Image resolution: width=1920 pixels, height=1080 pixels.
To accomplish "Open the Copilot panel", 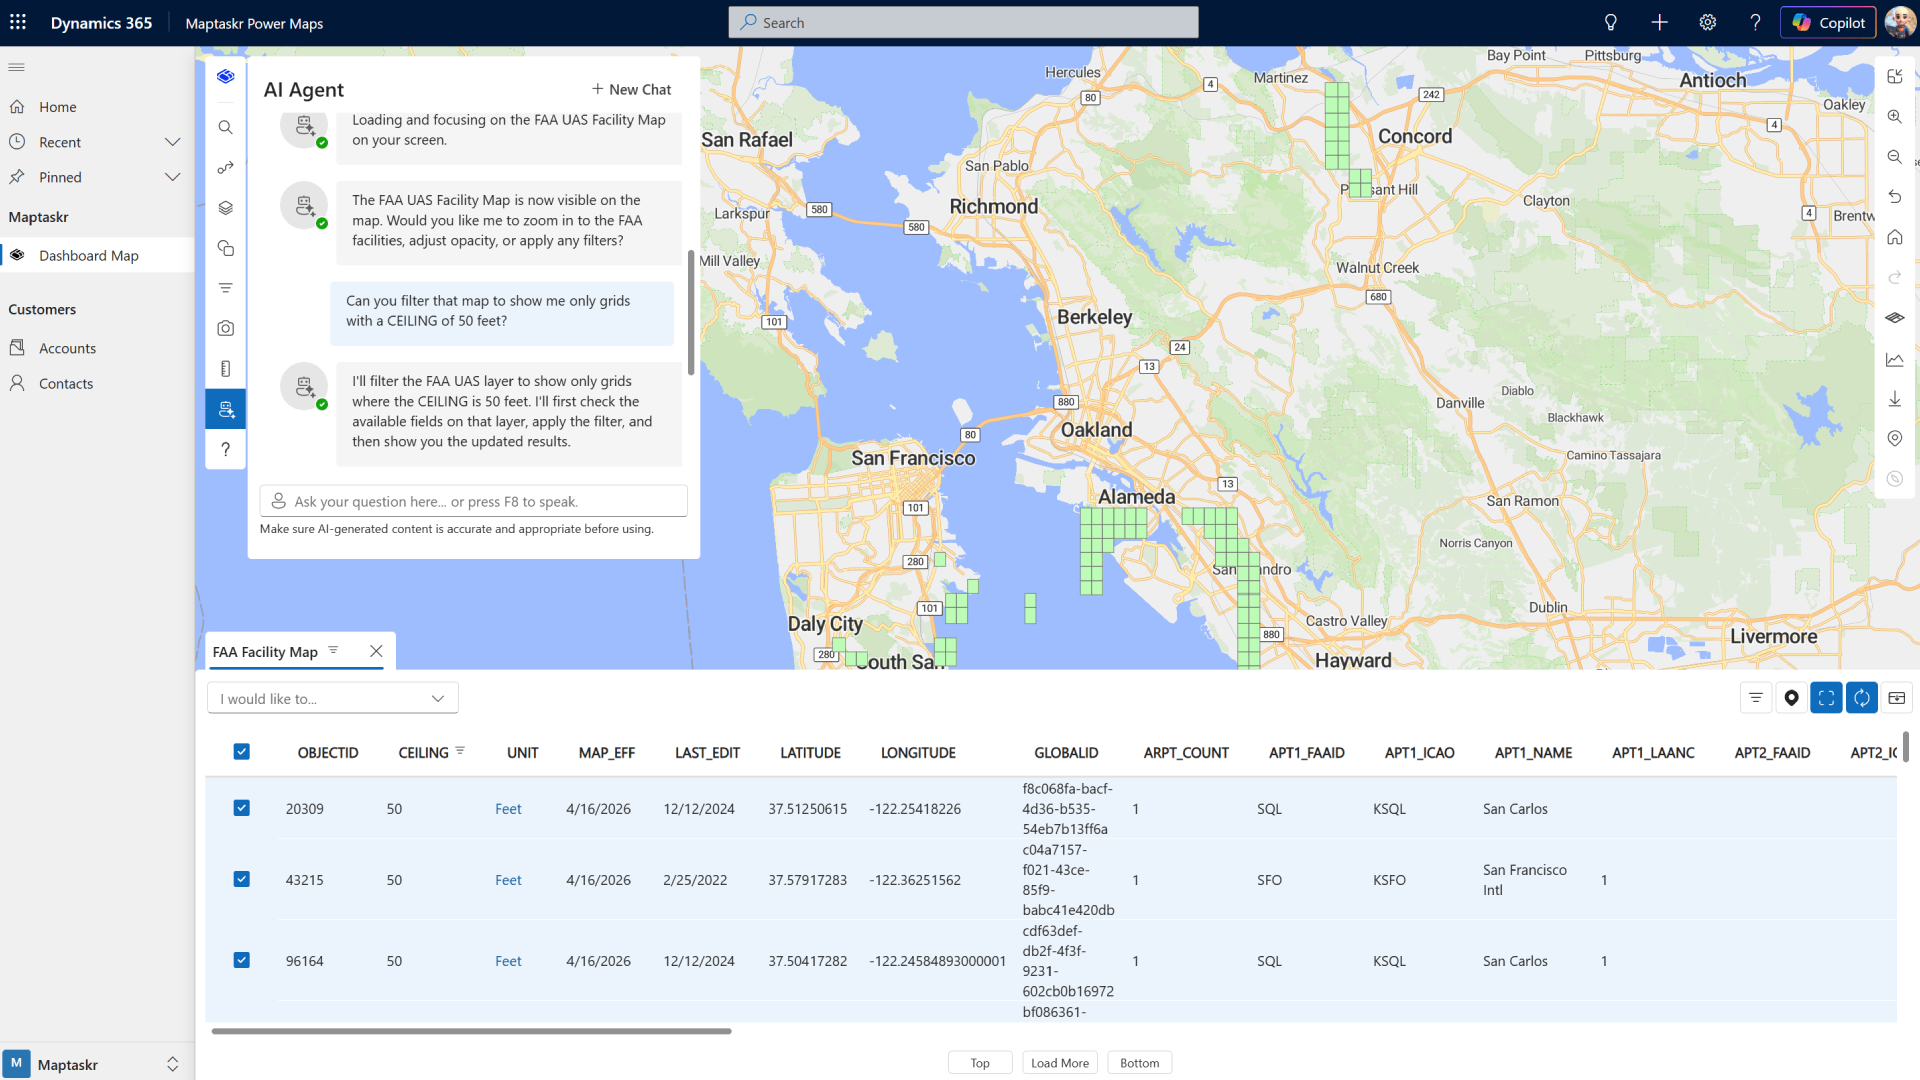I will (1828, 22).
